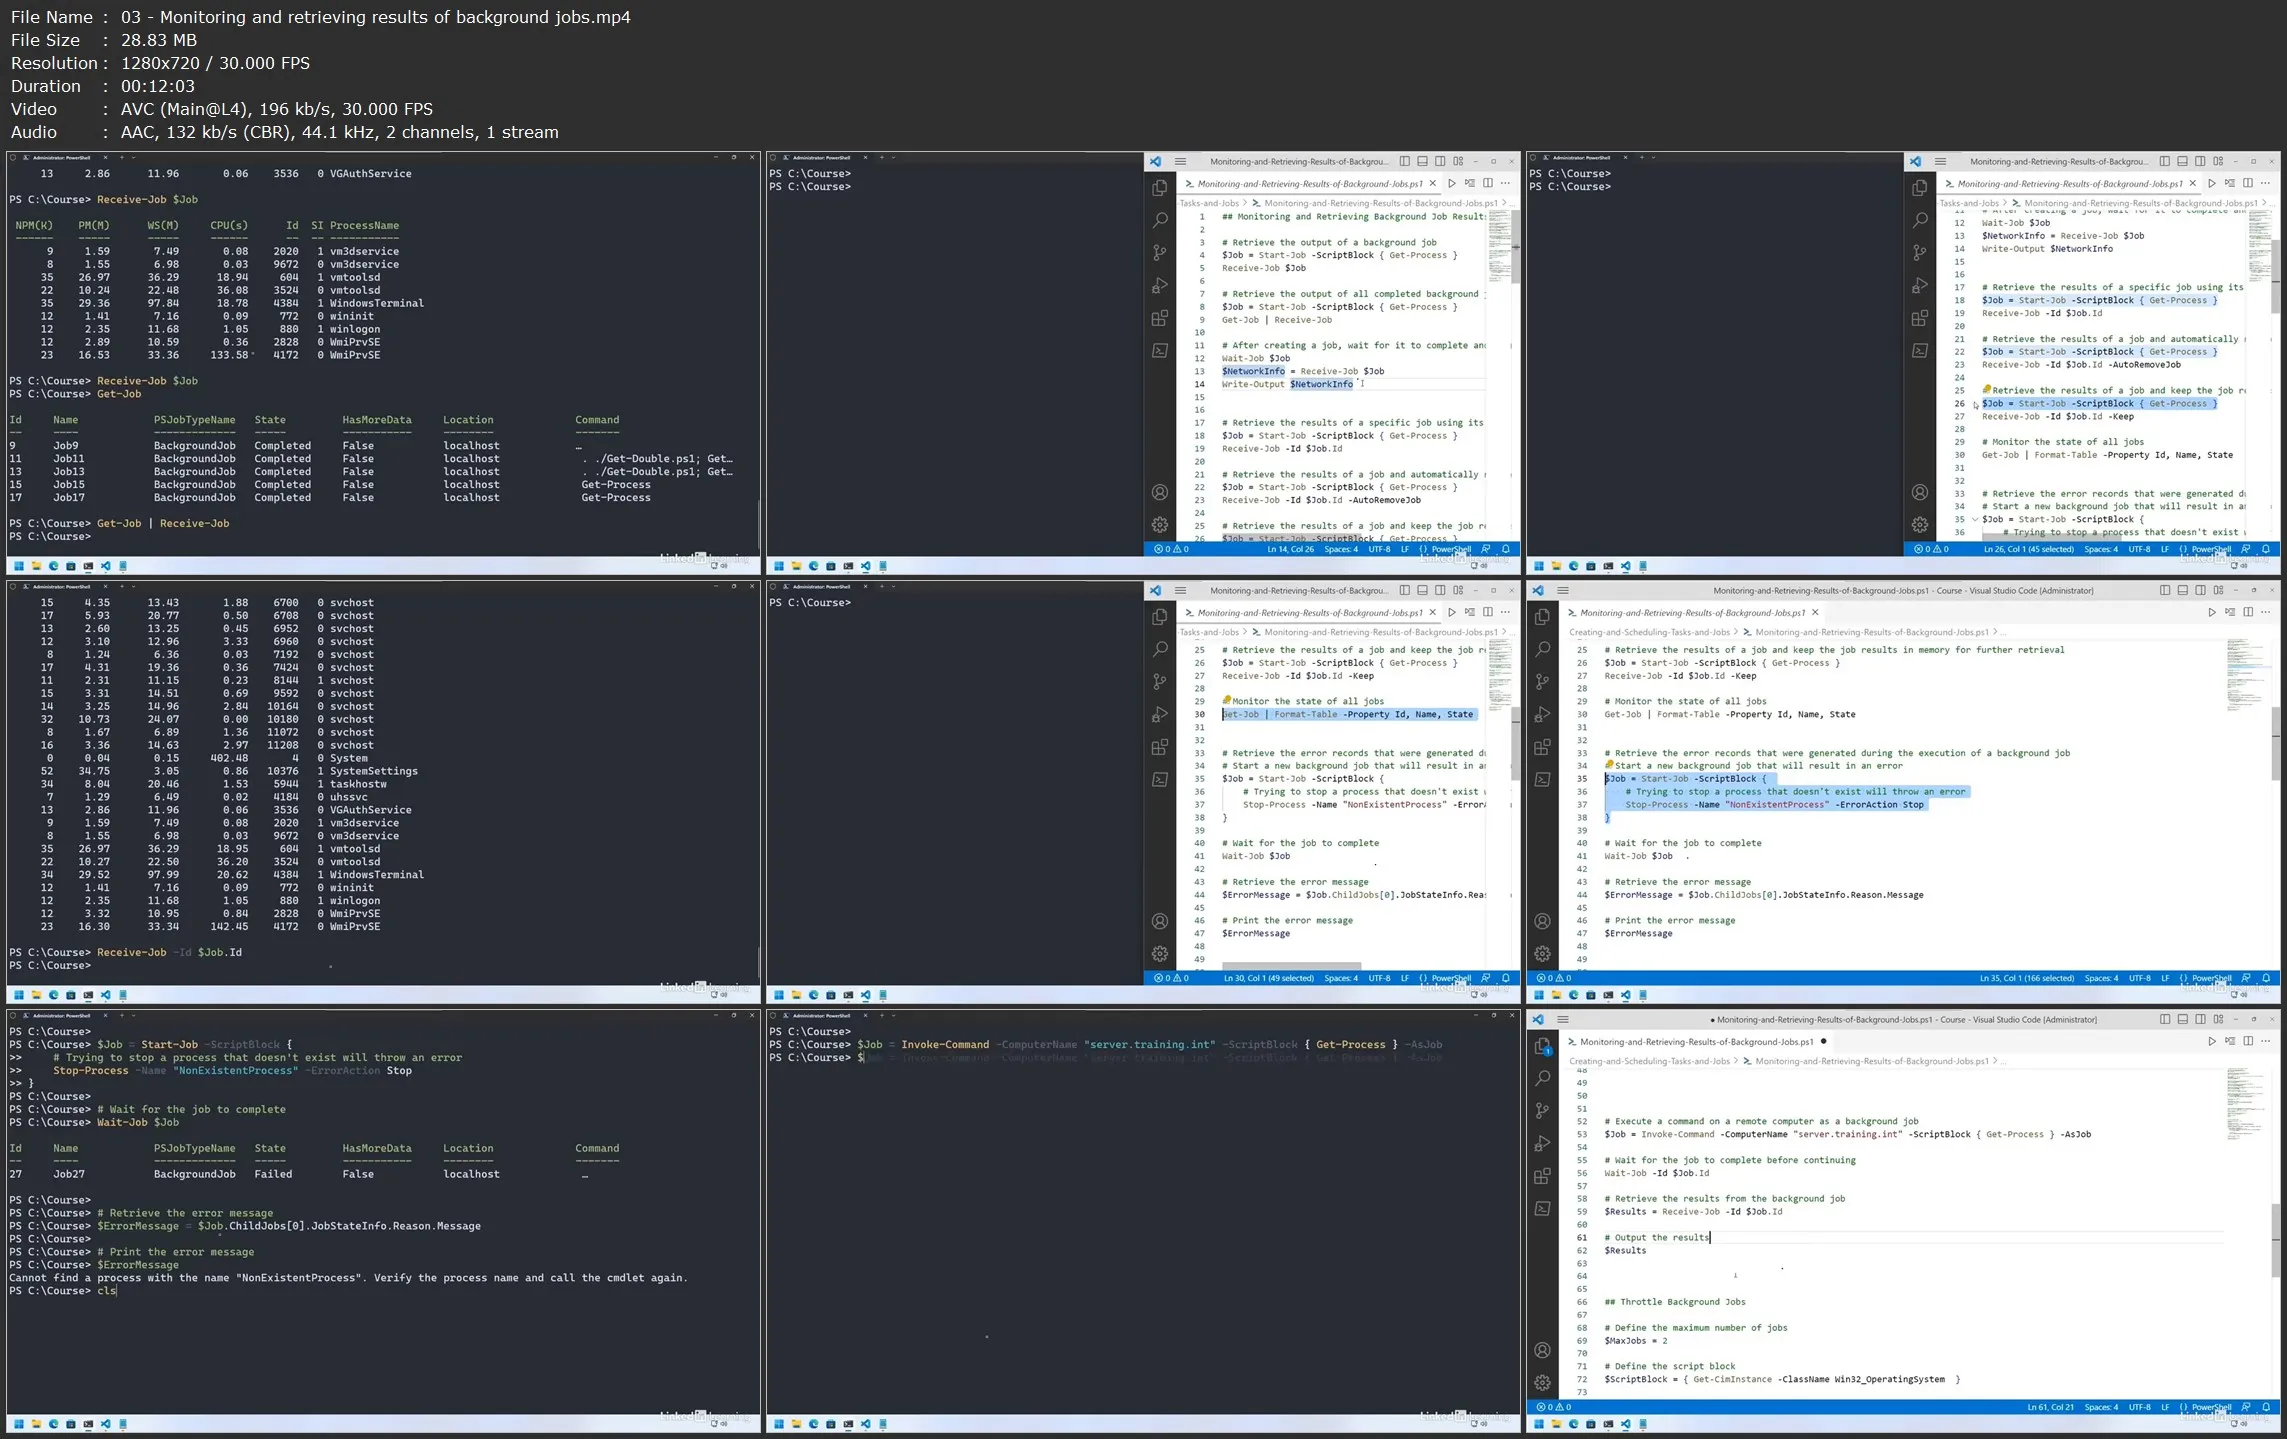Image resolution: width=2287 pixels, height=1439 pixels.
Task: Click lightbulb at line 34 in Ln 35 window
Action: tap(1609, 765)
